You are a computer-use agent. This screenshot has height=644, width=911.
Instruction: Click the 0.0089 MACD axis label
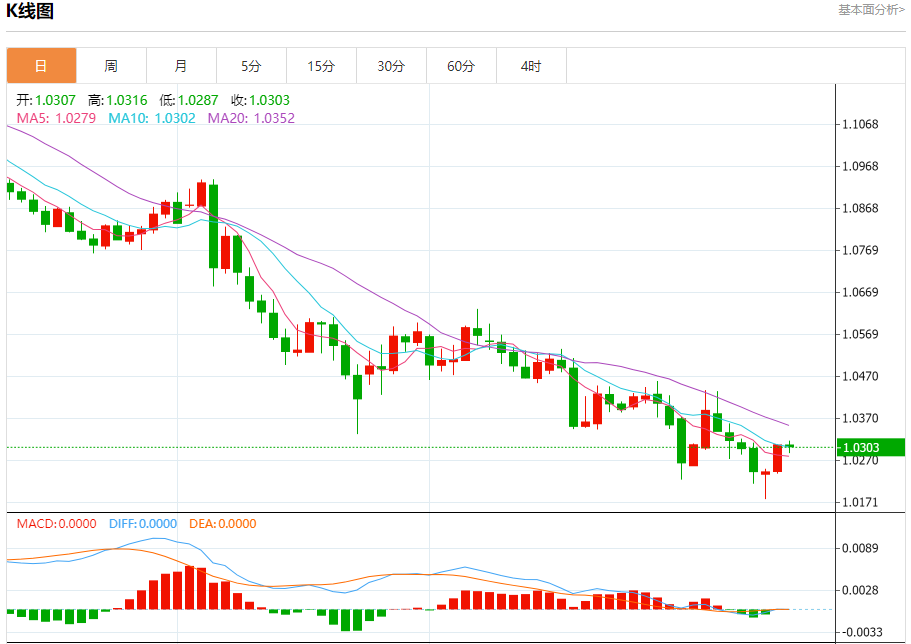(860, 548)
